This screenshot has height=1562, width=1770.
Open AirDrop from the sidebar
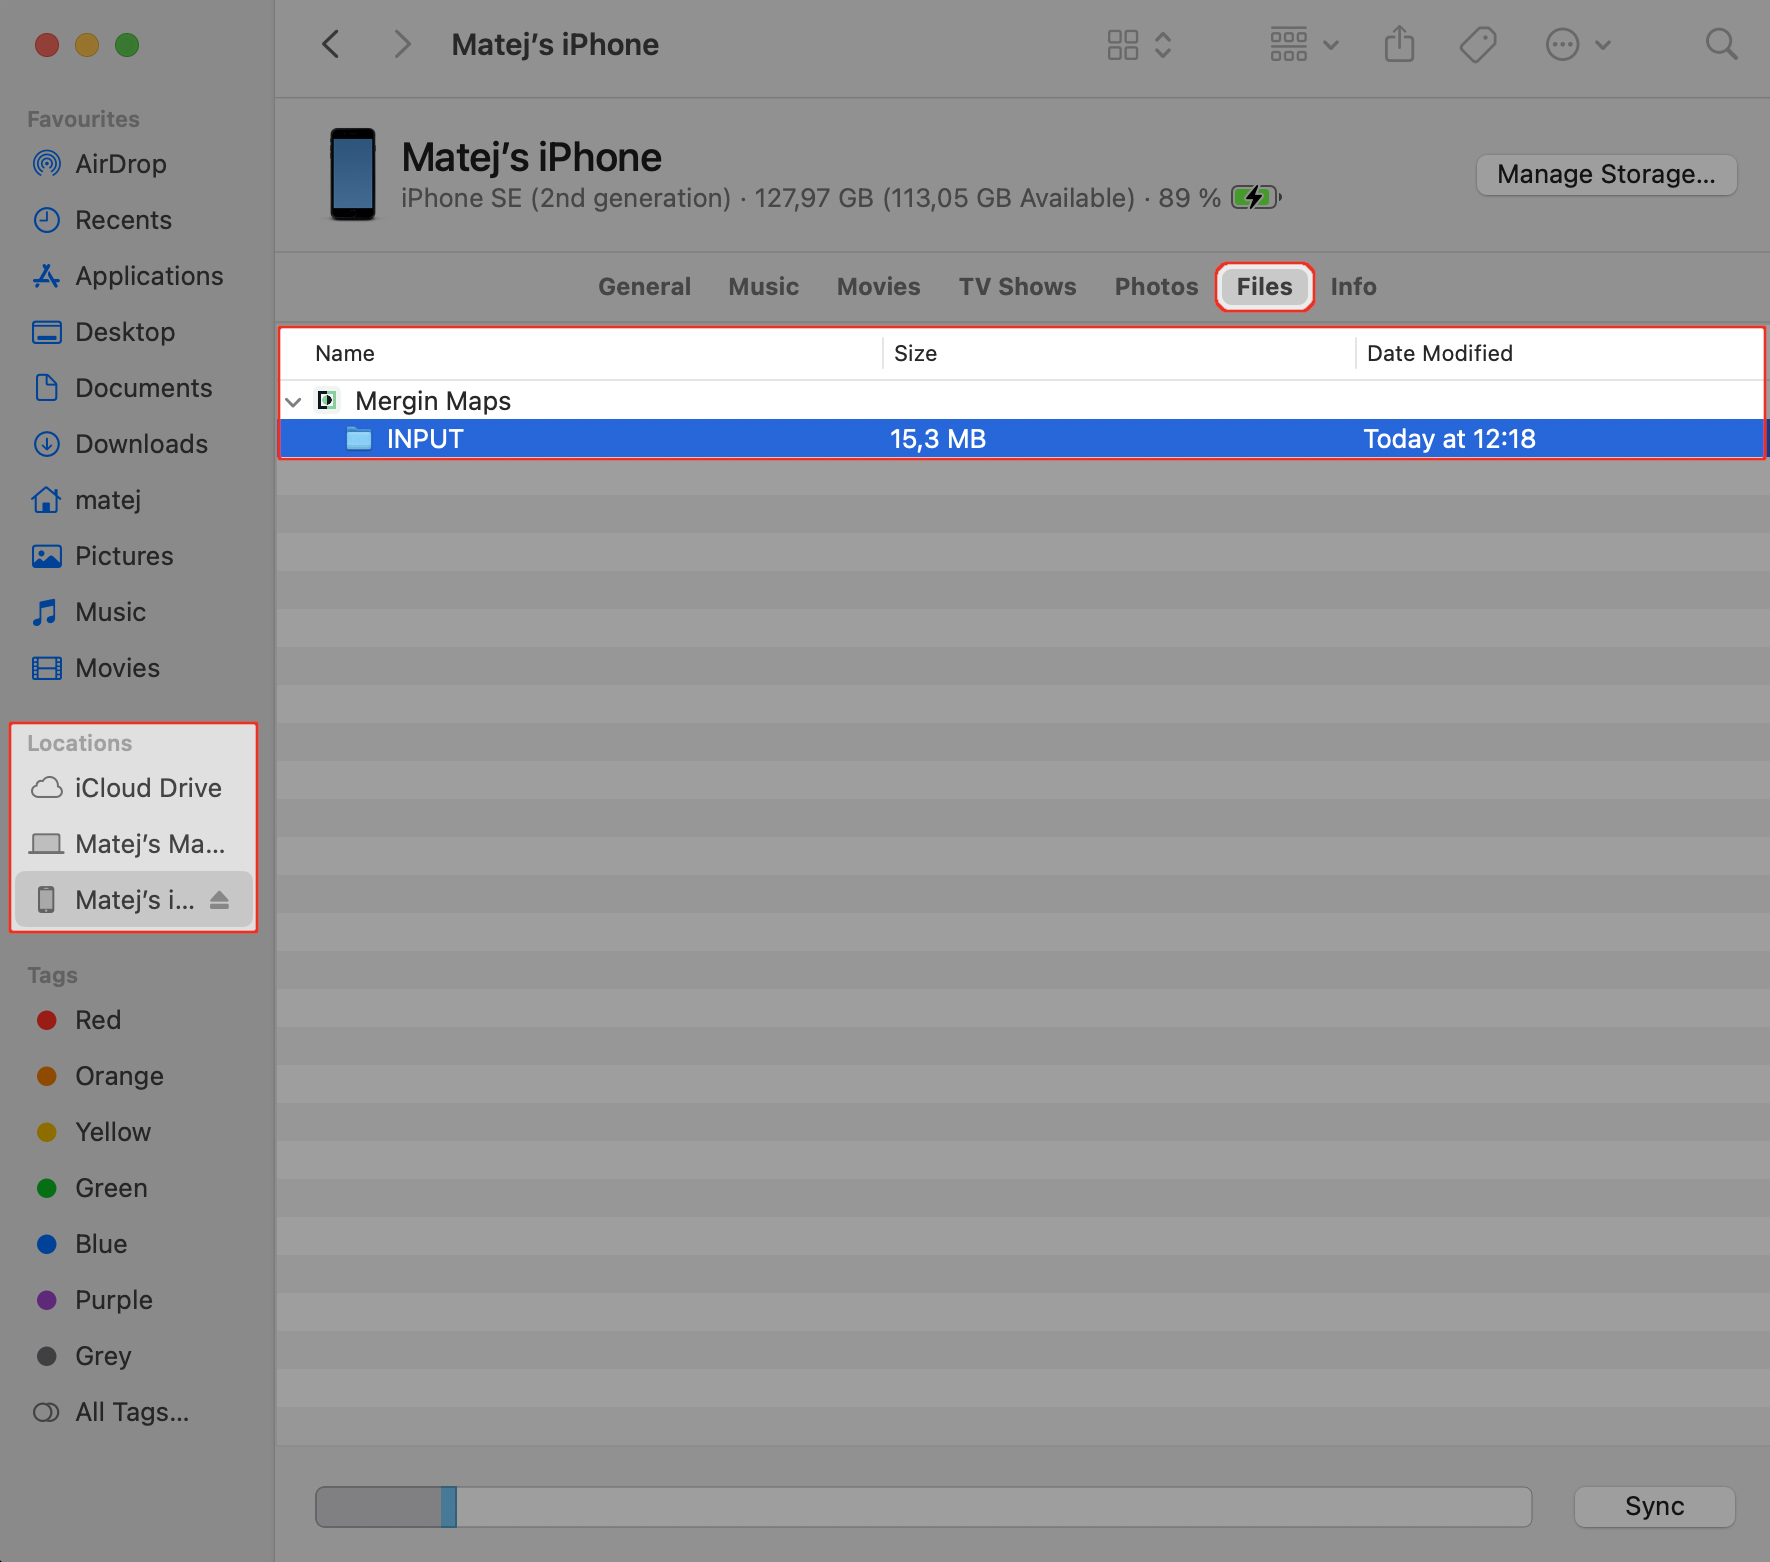(120, 163)
